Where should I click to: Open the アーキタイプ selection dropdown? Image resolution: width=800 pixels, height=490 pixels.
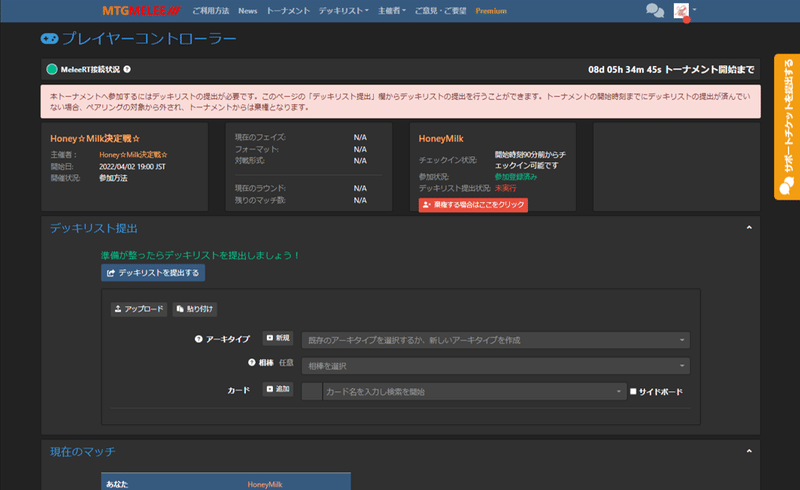click(x=496, y=340)
